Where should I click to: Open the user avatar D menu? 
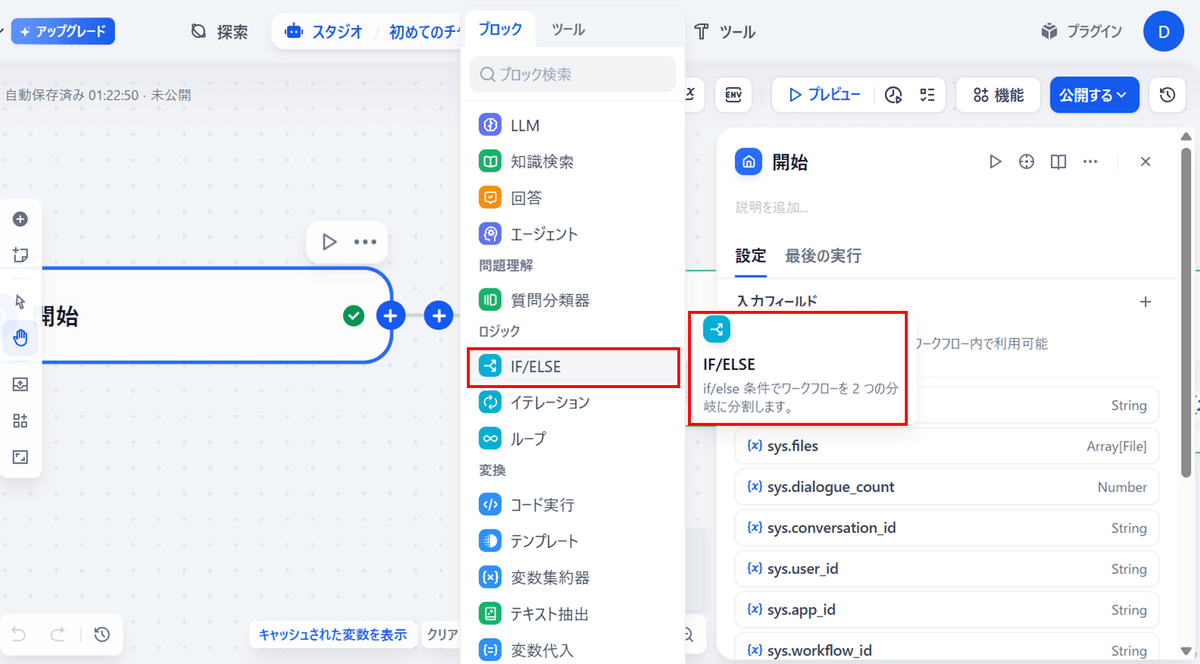click(1163, 31)
